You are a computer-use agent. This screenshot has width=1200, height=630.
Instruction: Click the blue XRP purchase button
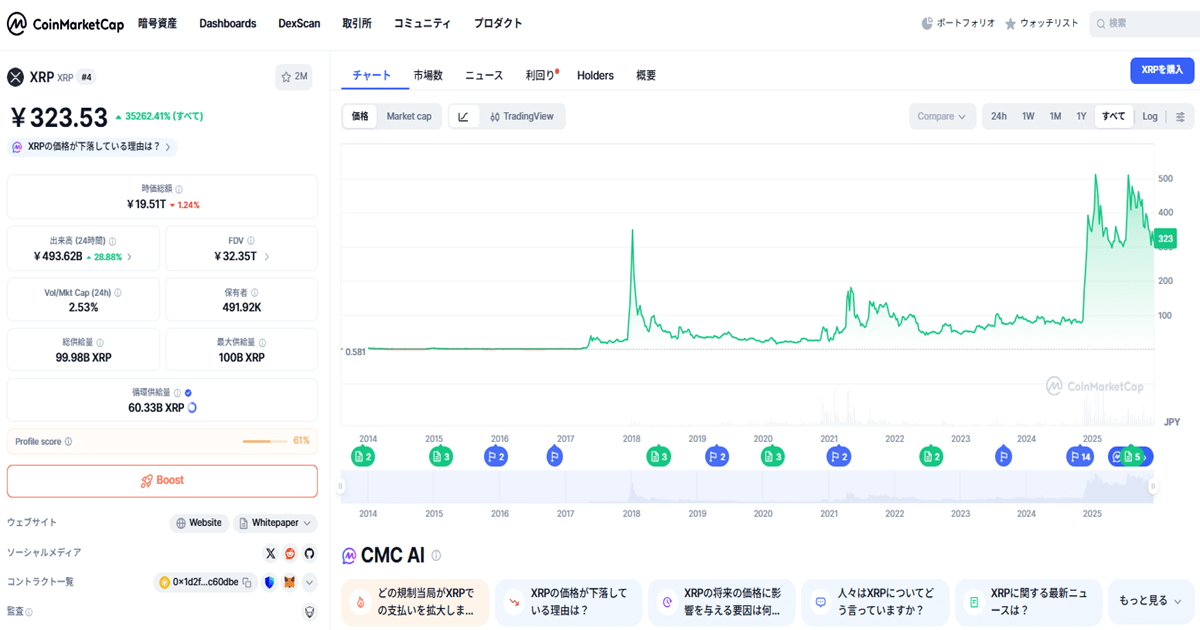point(1161,70)
